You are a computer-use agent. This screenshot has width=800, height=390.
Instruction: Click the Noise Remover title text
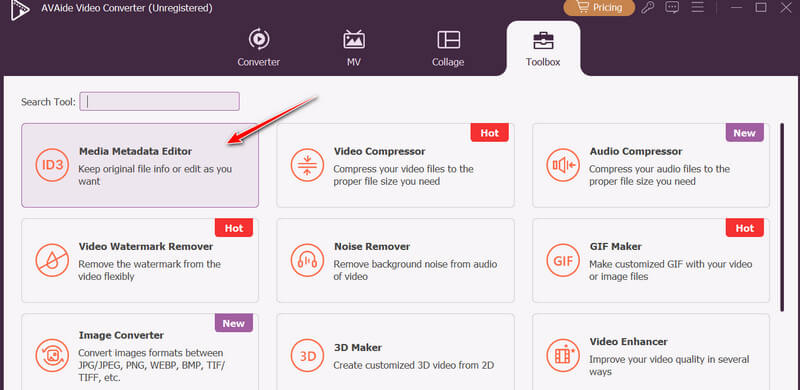372,247
